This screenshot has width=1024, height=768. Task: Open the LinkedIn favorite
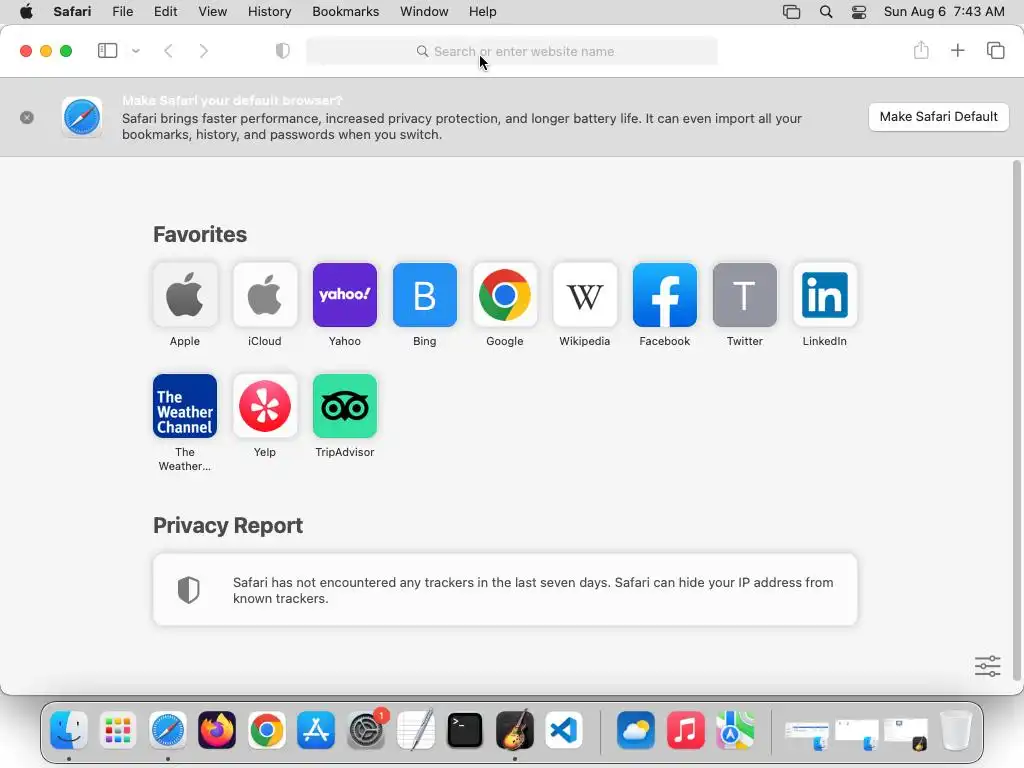tap(825, 295)
